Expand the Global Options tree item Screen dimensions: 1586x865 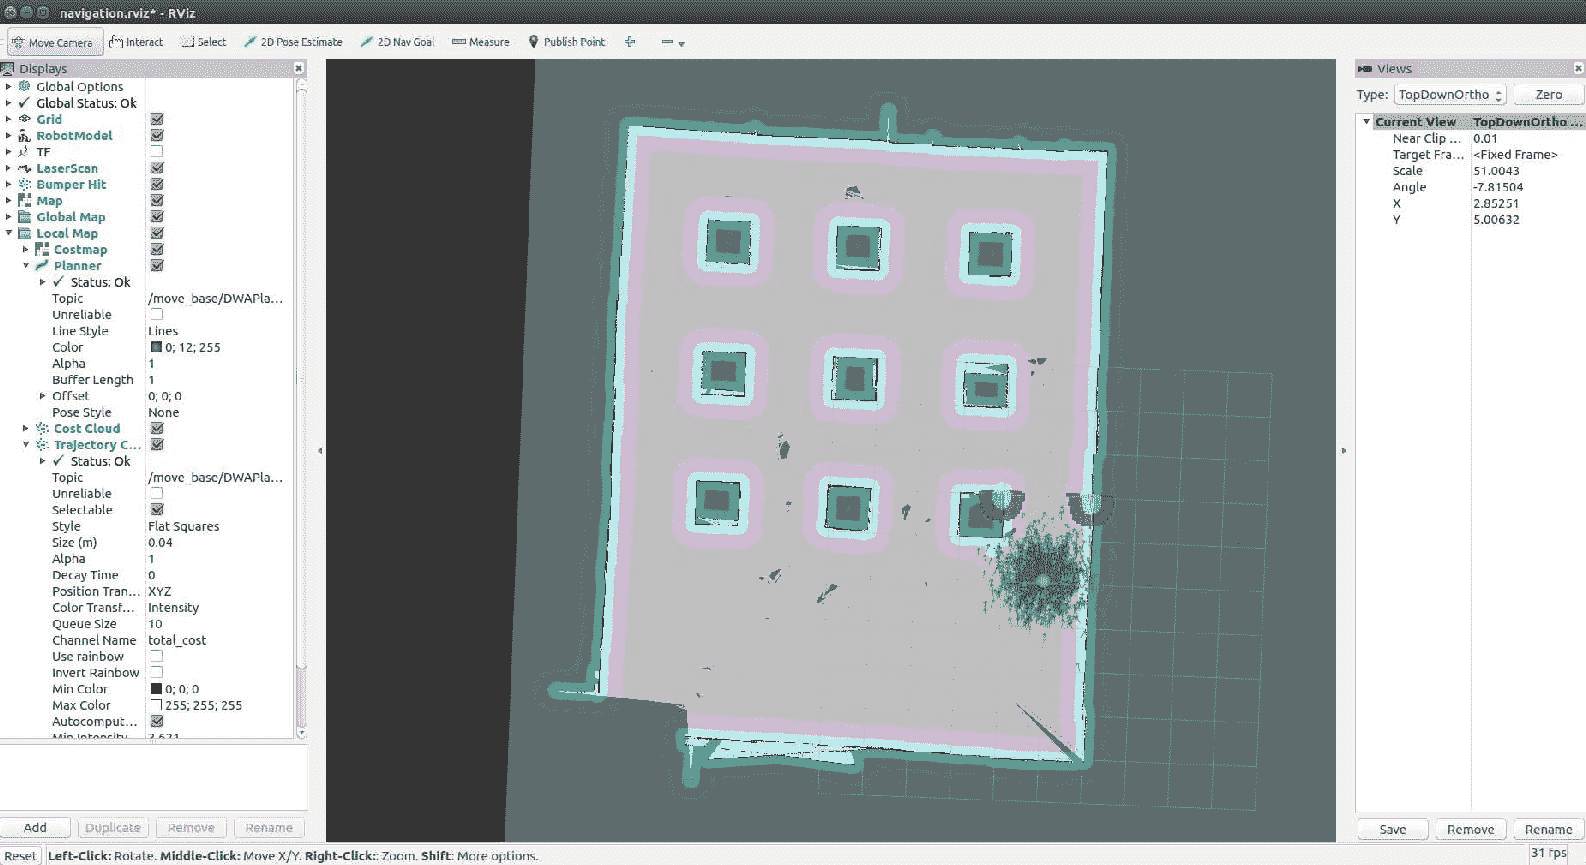[8, 87]
